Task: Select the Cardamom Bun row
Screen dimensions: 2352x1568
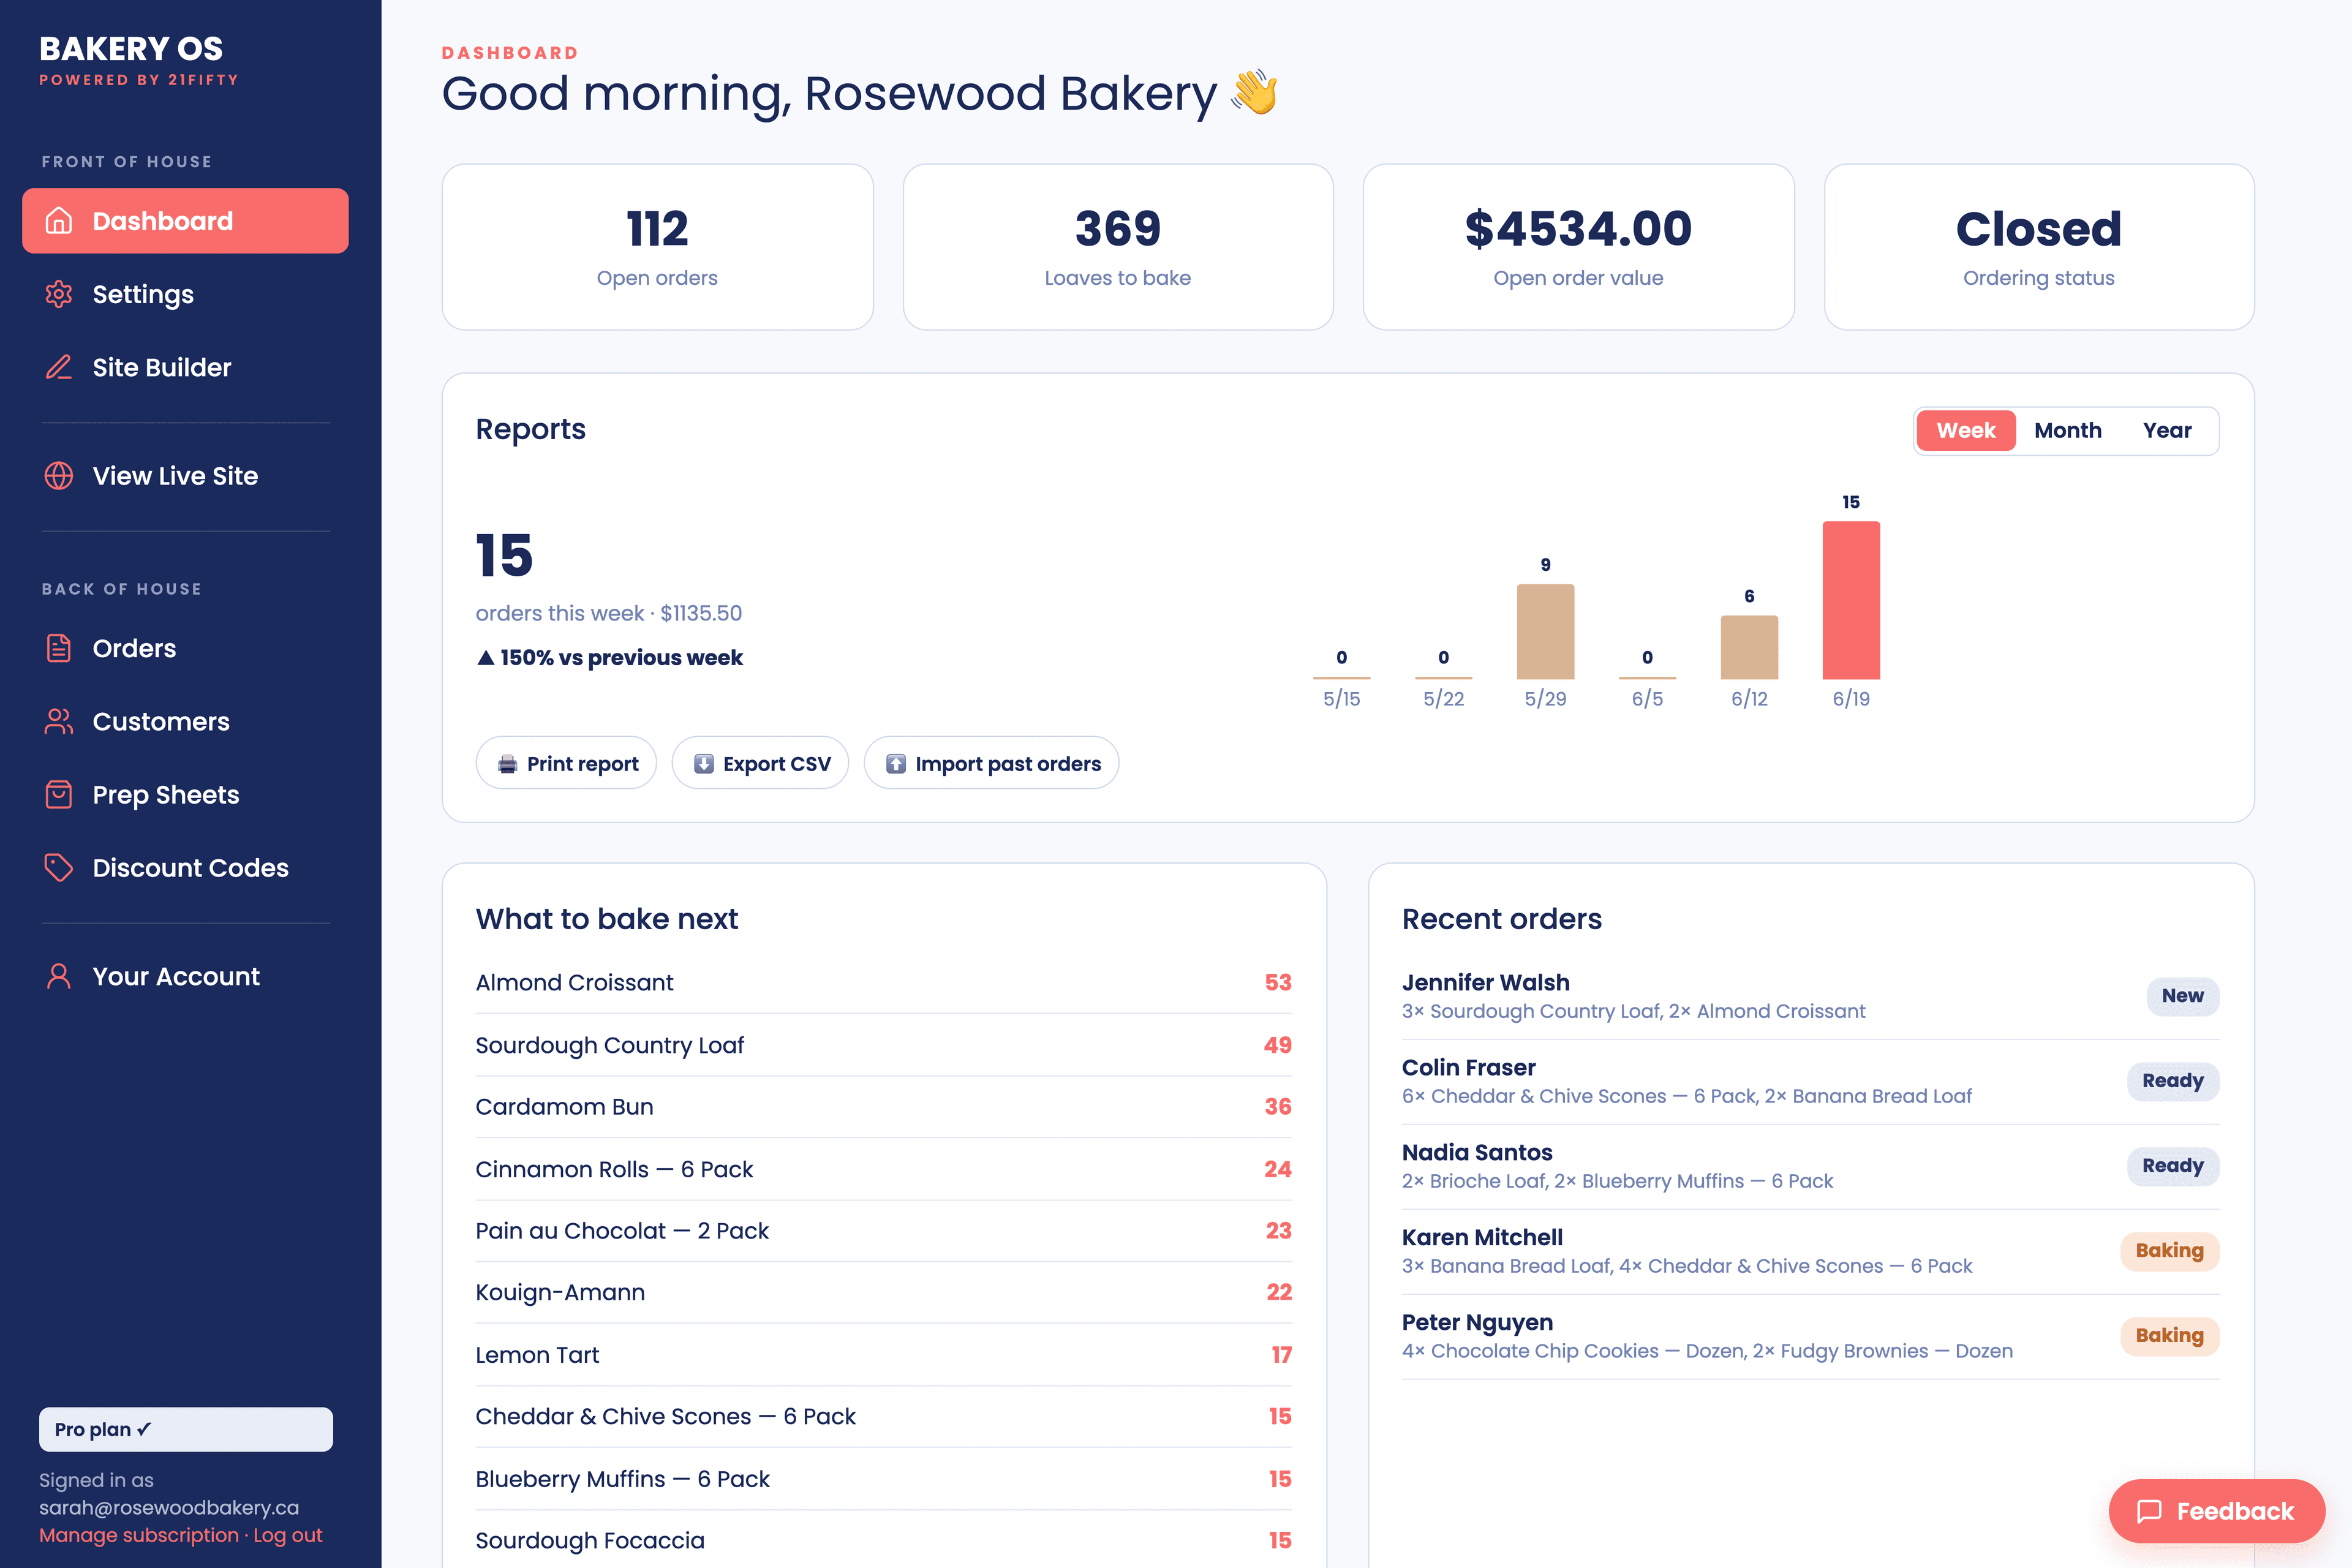Action: [883, 1107]
